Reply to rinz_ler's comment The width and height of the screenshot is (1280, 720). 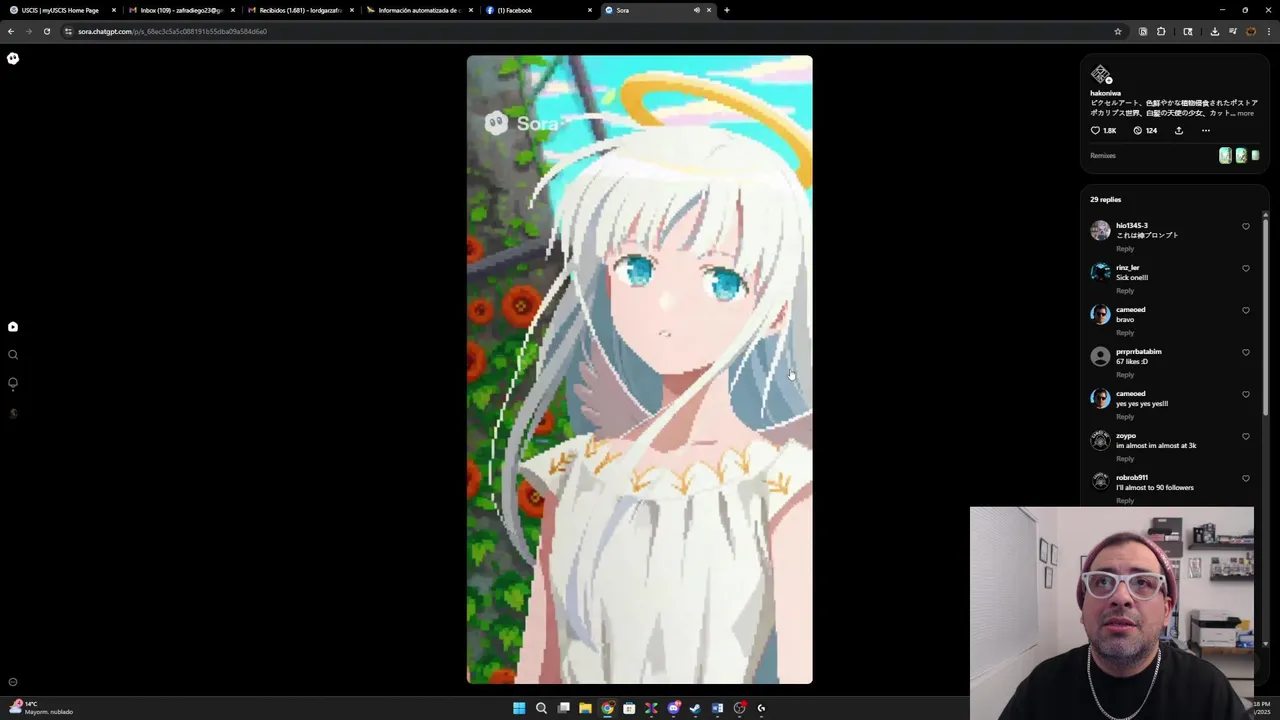point(1125,291)
